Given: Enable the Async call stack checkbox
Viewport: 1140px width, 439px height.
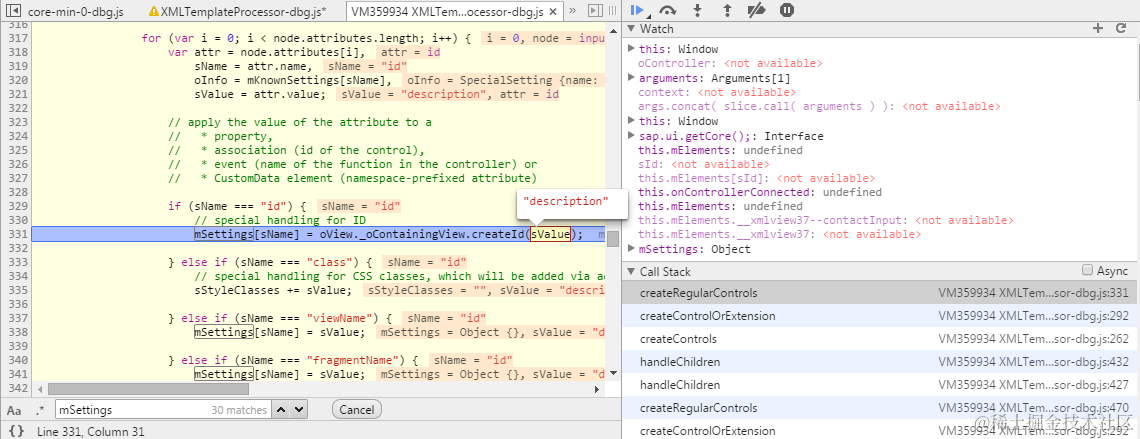Looking at the screenshot, I should [x=1088, y=270].
